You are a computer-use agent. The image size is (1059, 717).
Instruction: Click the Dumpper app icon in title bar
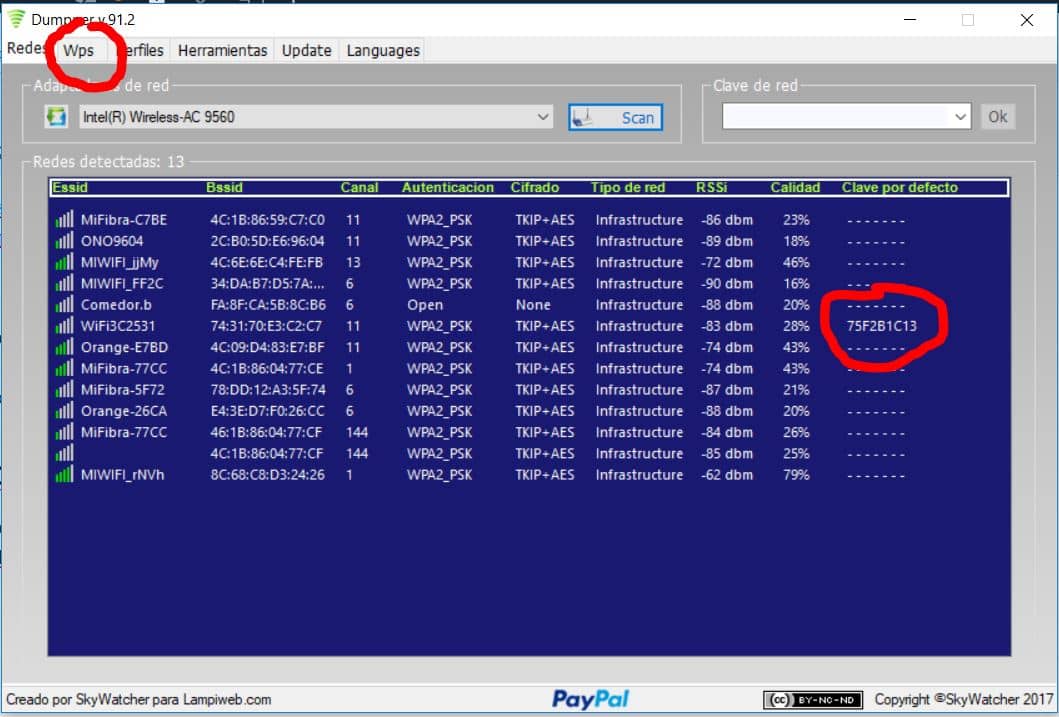tap(16, 19)
